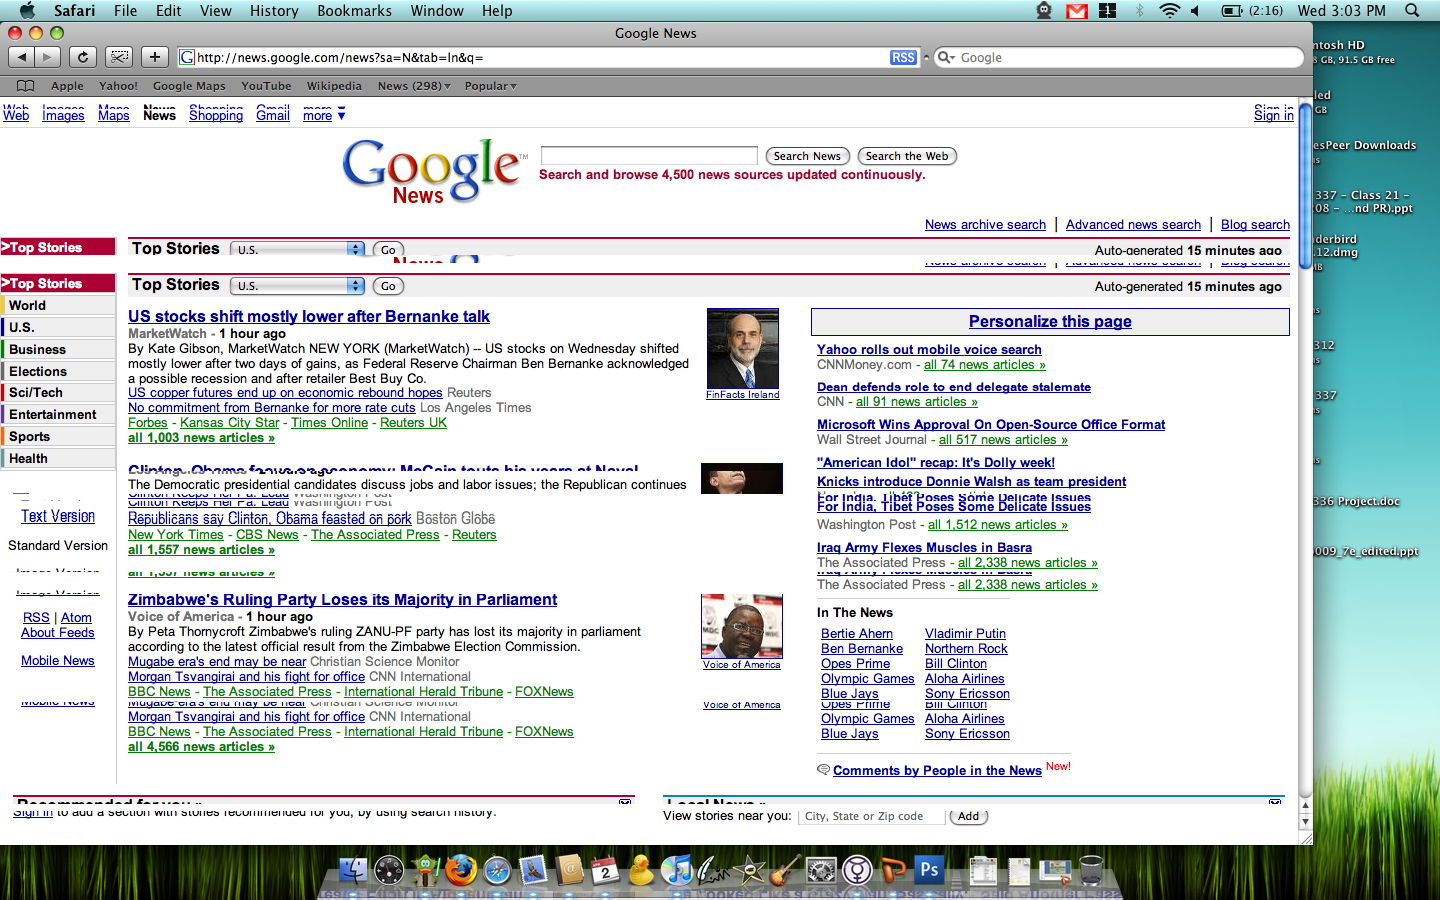Viewport: 1440px width, 900px height.
Task: Show all bookmarks via the book icon
Action: [26, 86]
